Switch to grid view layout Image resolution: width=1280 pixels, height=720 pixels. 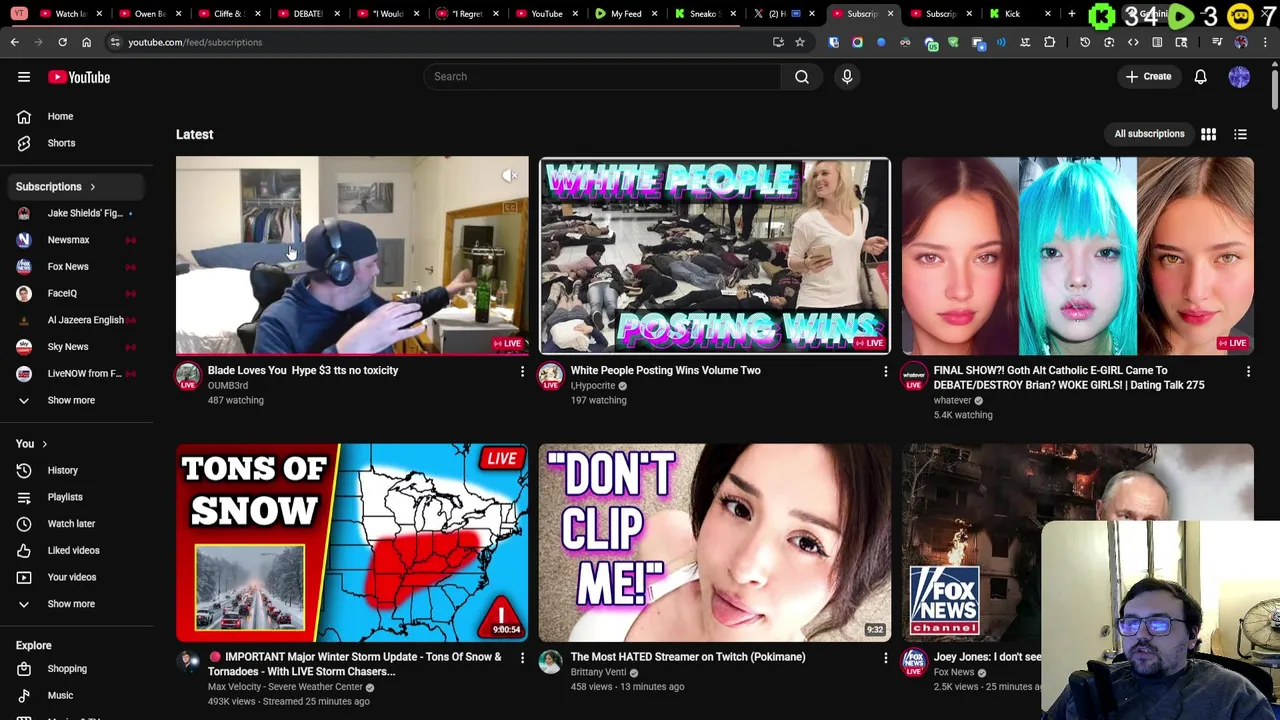click(1208, 134)
